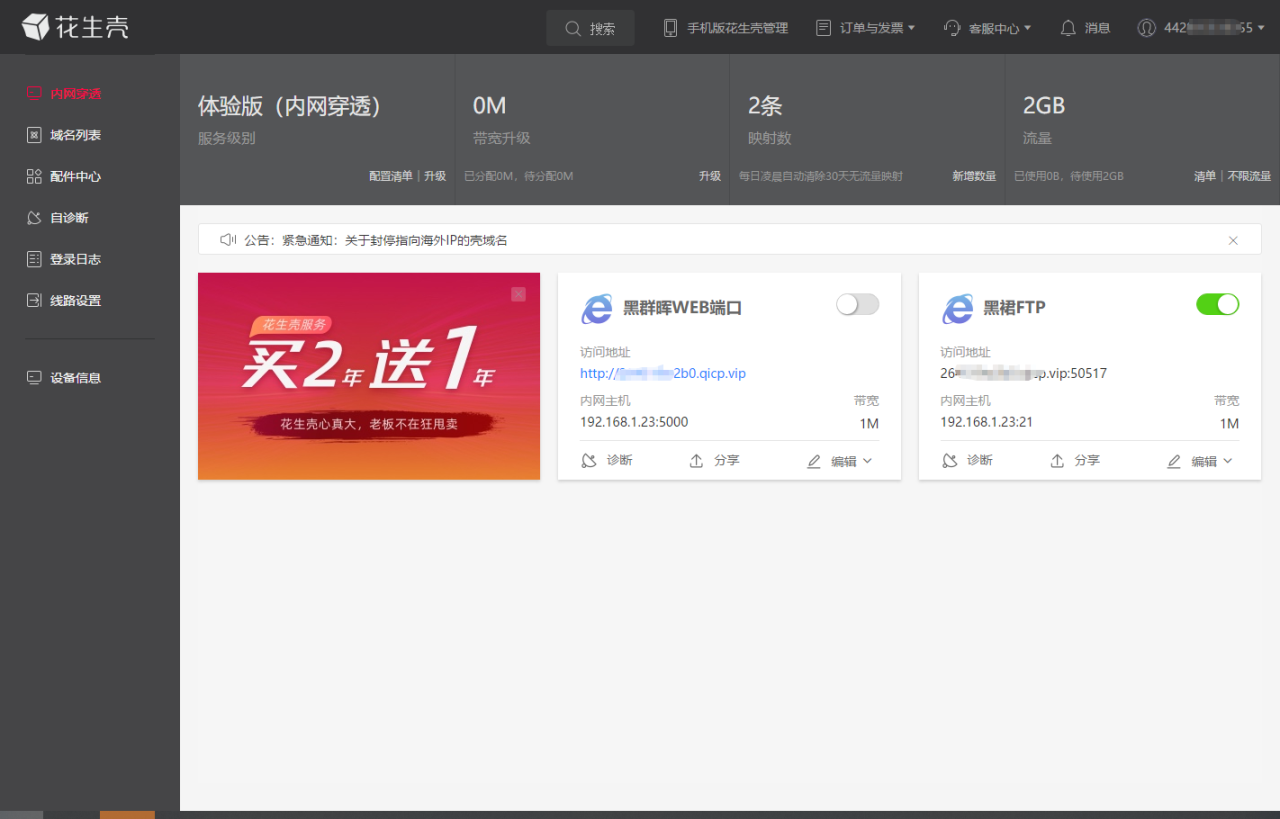1280x819 pixels.
Task: Enable the 黑群晖WEB端口 mapping switch
Action: 857,304
